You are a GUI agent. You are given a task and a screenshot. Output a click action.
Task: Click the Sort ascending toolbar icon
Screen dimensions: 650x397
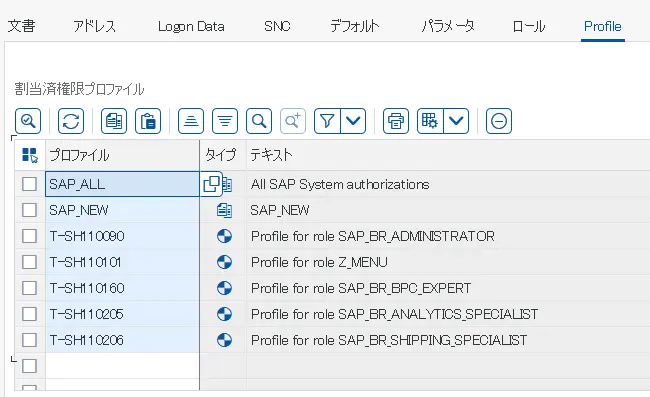click(191, 121)
